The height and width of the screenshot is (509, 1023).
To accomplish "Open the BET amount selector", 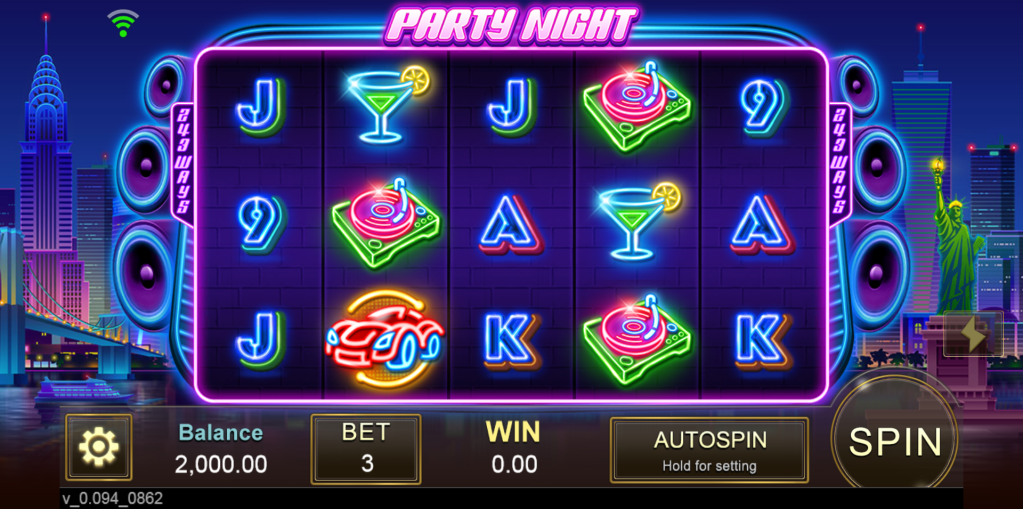I will [366, 449].
